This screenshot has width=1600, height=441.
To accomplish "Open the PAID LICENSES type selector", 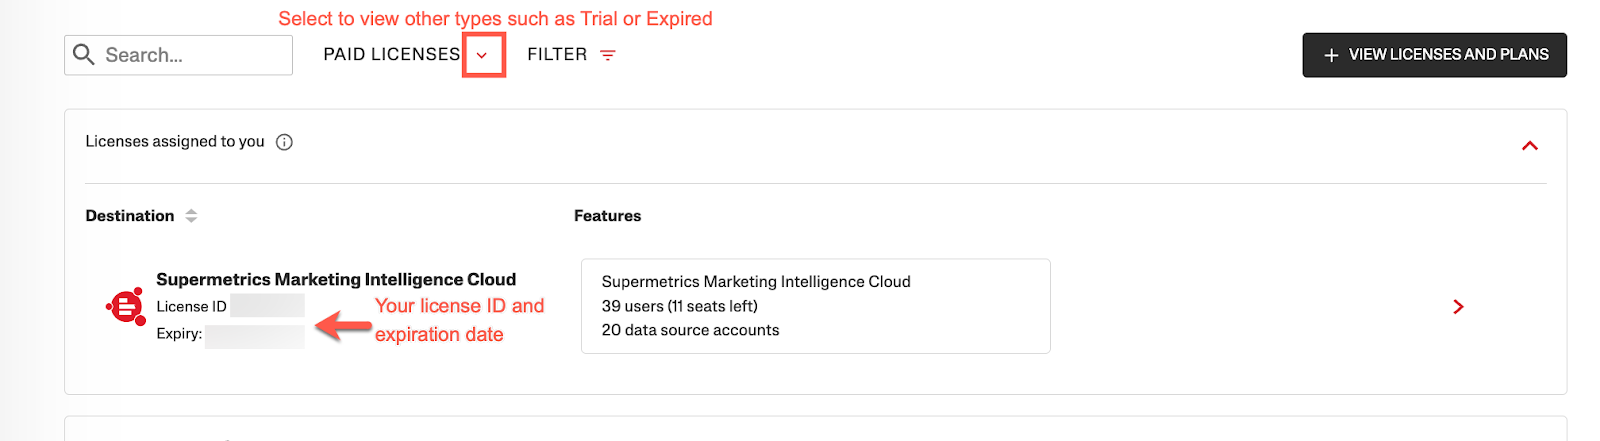I will 392,54.
